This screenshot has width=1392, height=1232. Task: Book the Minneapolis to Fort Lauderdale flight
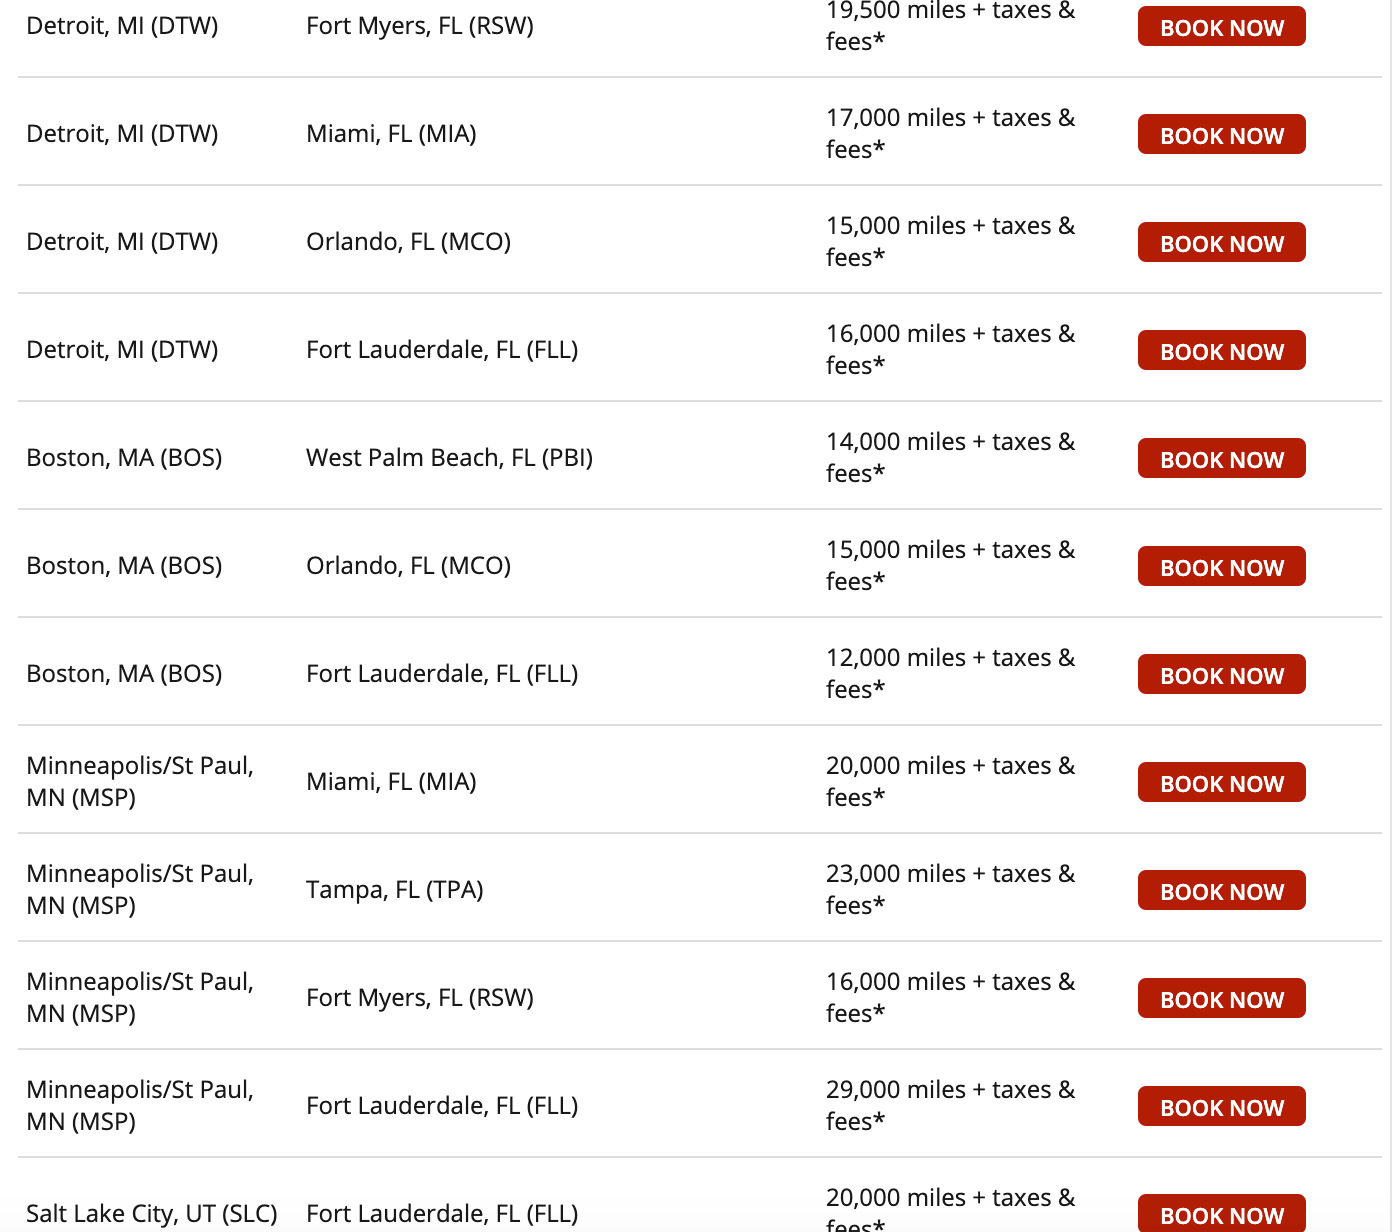click(x=1221, y=1107)
